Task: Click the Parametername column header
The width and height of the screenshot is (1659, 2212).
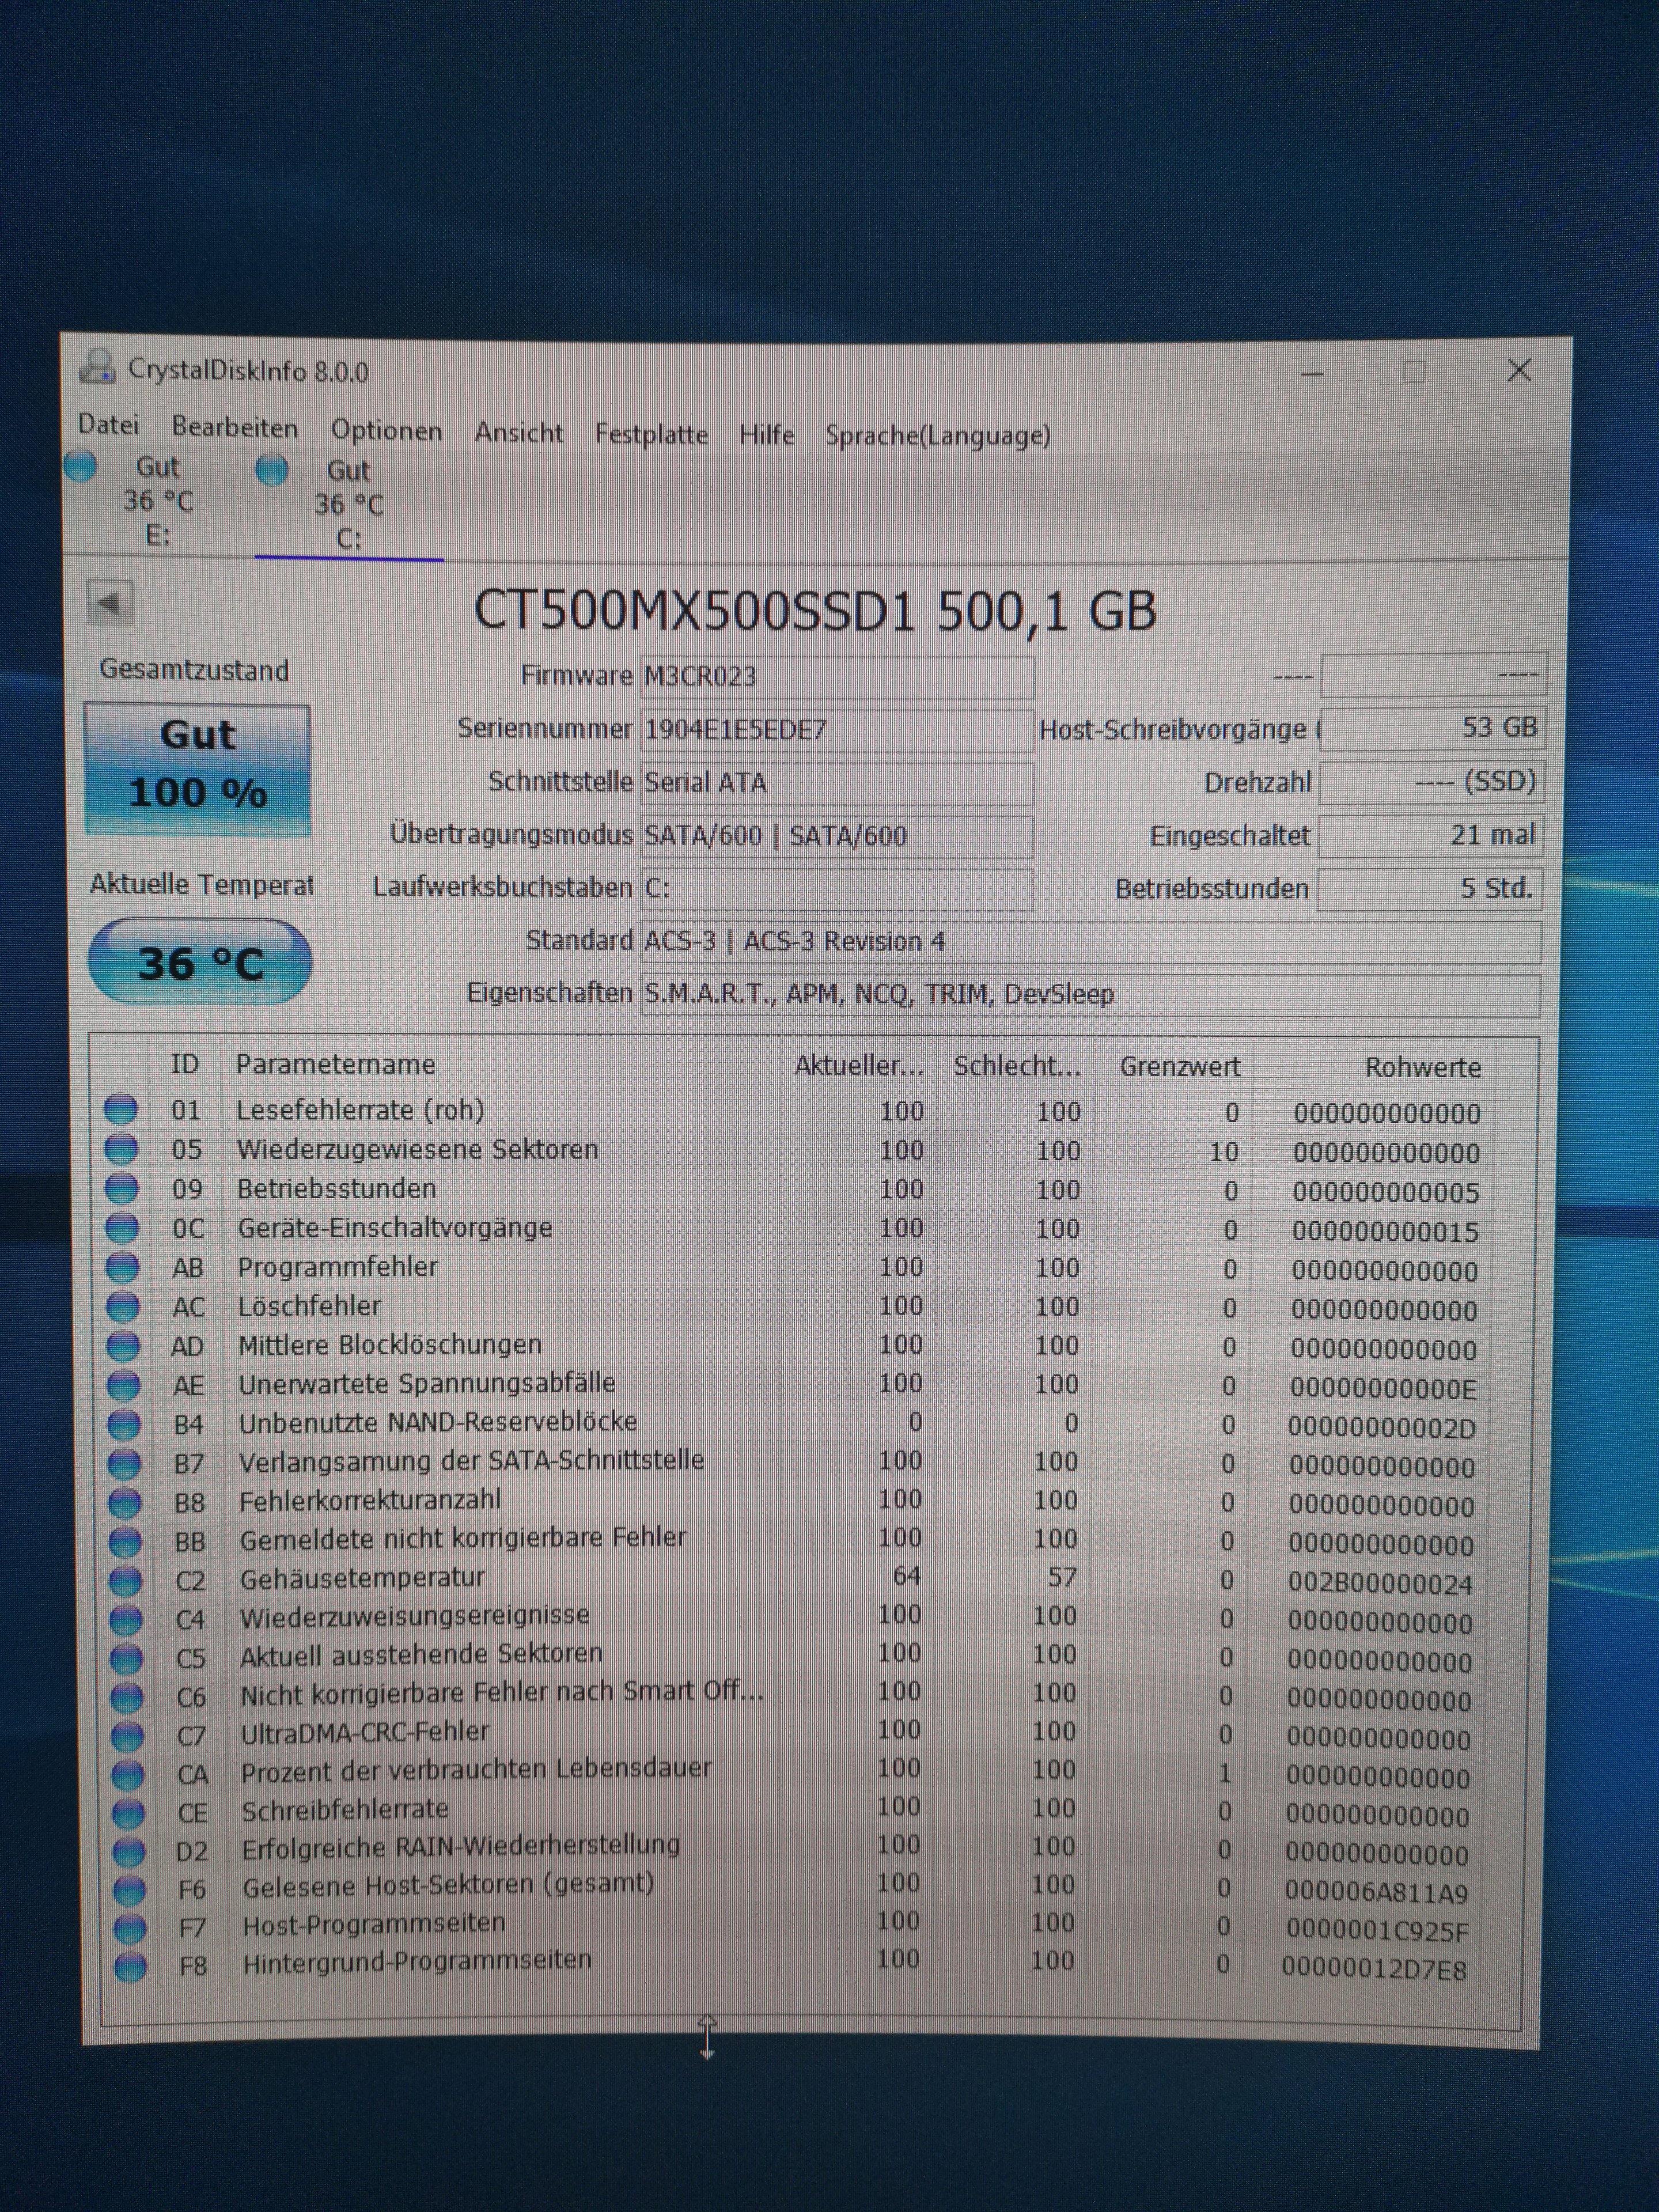Action: (x=335, y=1065)
